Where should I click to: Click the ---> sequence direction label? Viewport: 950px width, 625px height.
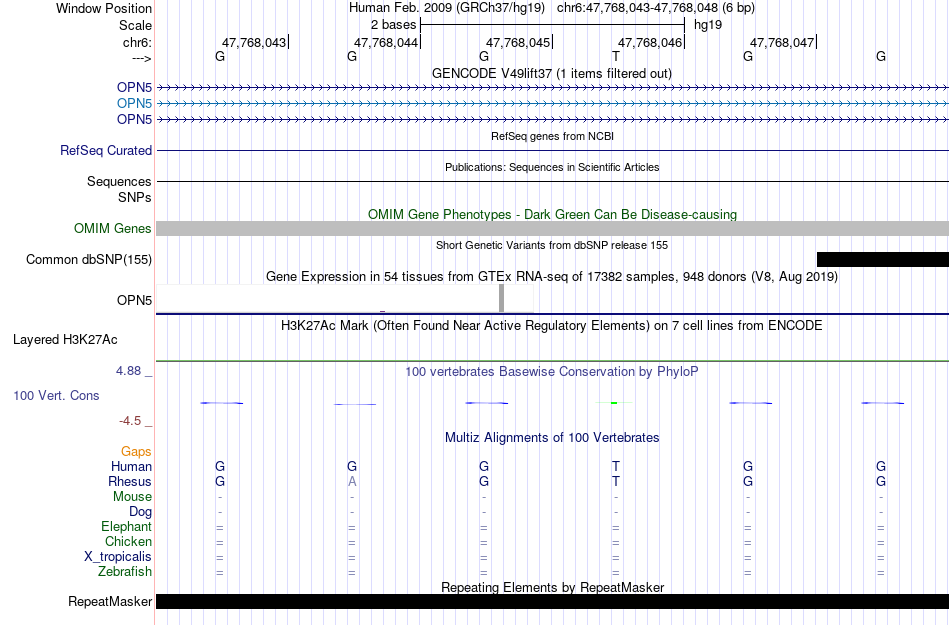(141, 58)
